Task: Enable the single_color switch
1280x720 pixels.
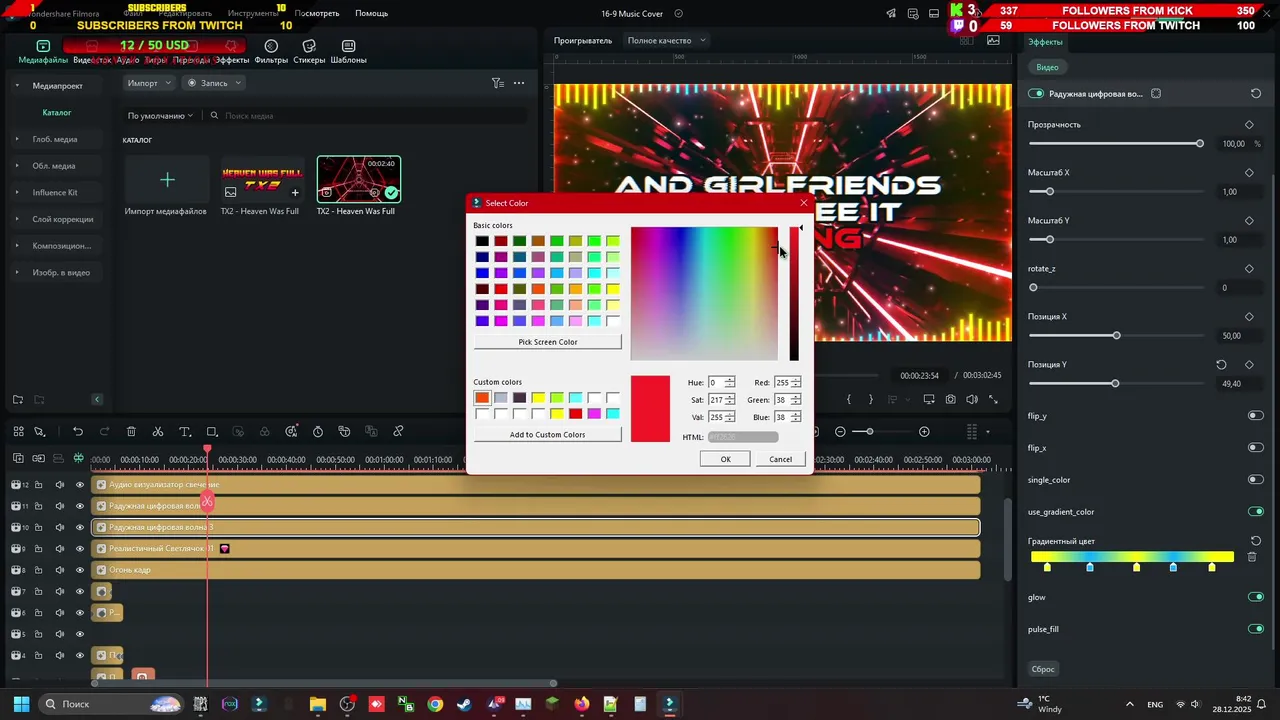Action: tap(1256, 480)
